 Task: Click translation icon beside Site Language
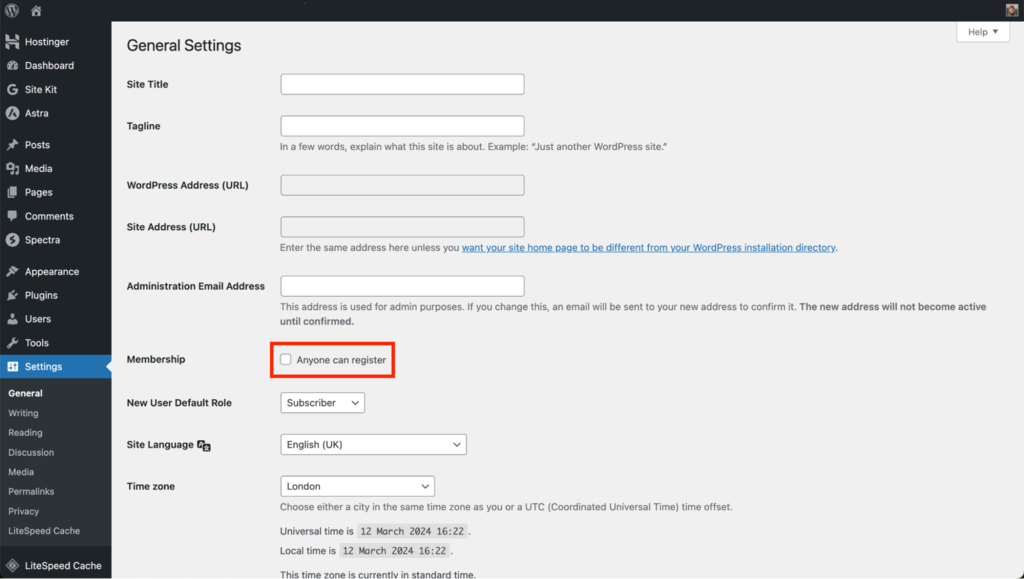tap(204, 445)
